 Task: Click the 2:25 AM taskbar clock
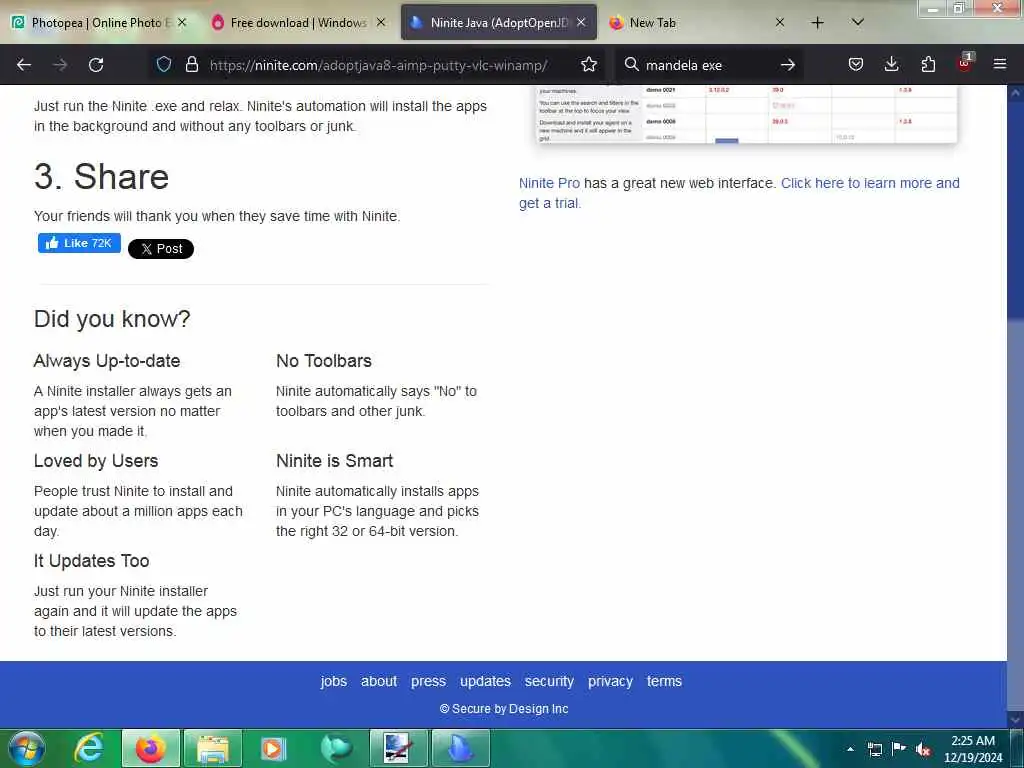[x=973, y=749]
